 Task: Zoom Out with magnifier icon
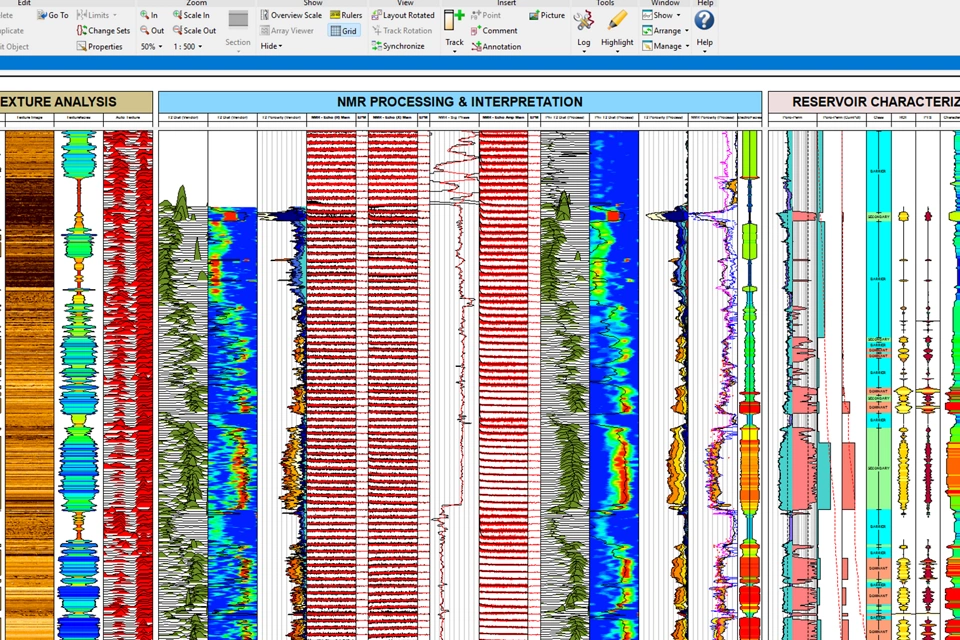click(152, 30)
